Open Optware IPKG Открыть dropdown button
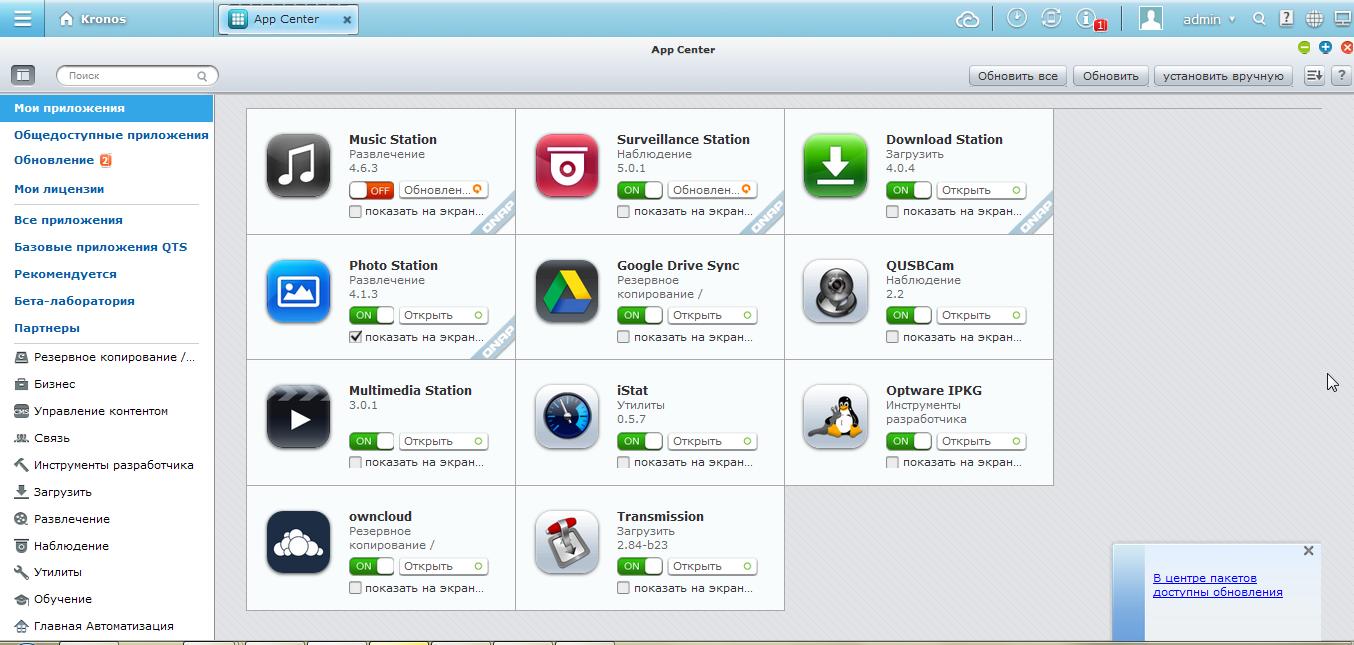This screenshot has height=645, width=1354. pos(981,441)
